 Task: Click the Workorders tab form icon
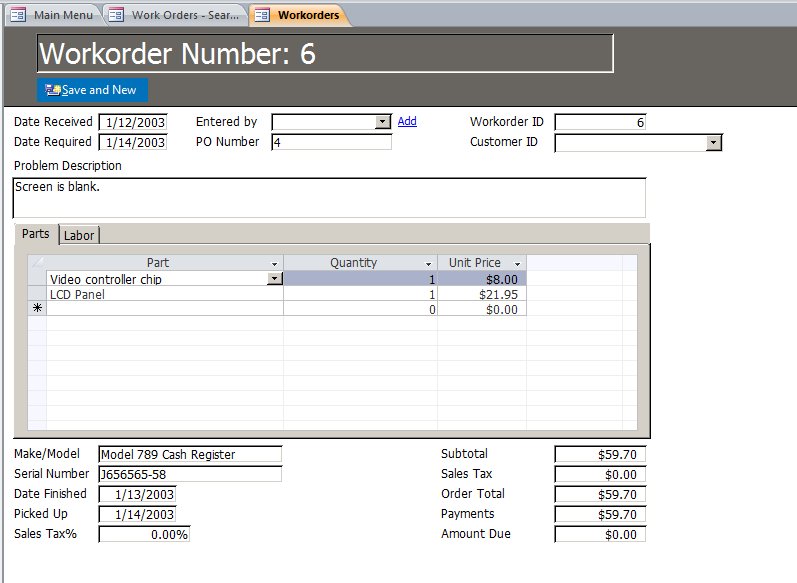click(x=262, y=15)
